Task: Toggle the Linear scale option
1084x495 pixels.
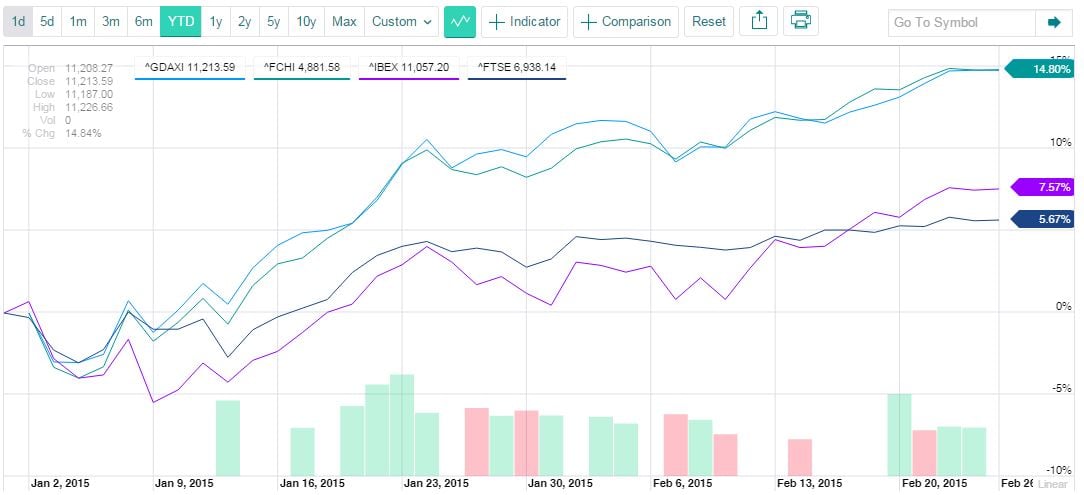Action: [1053, 484]
